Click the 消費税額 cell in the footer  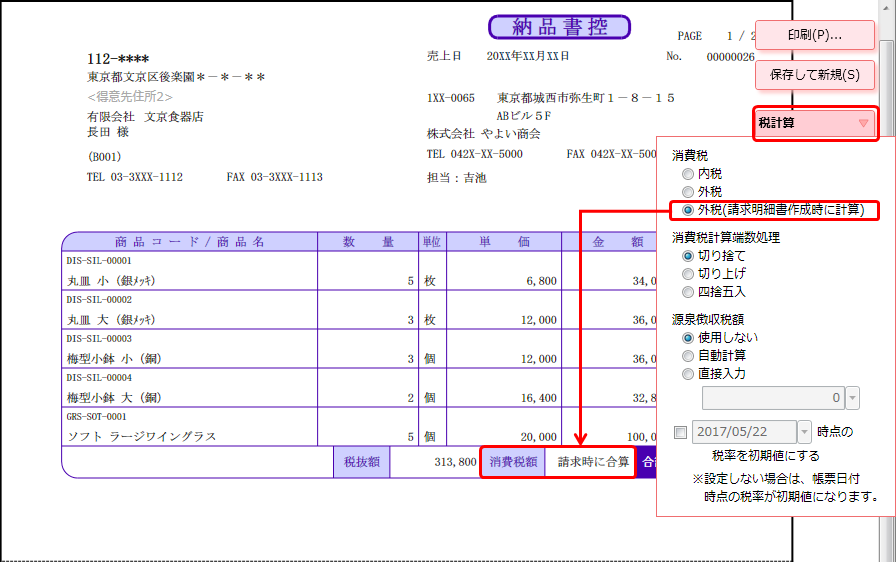coord(513,462)
